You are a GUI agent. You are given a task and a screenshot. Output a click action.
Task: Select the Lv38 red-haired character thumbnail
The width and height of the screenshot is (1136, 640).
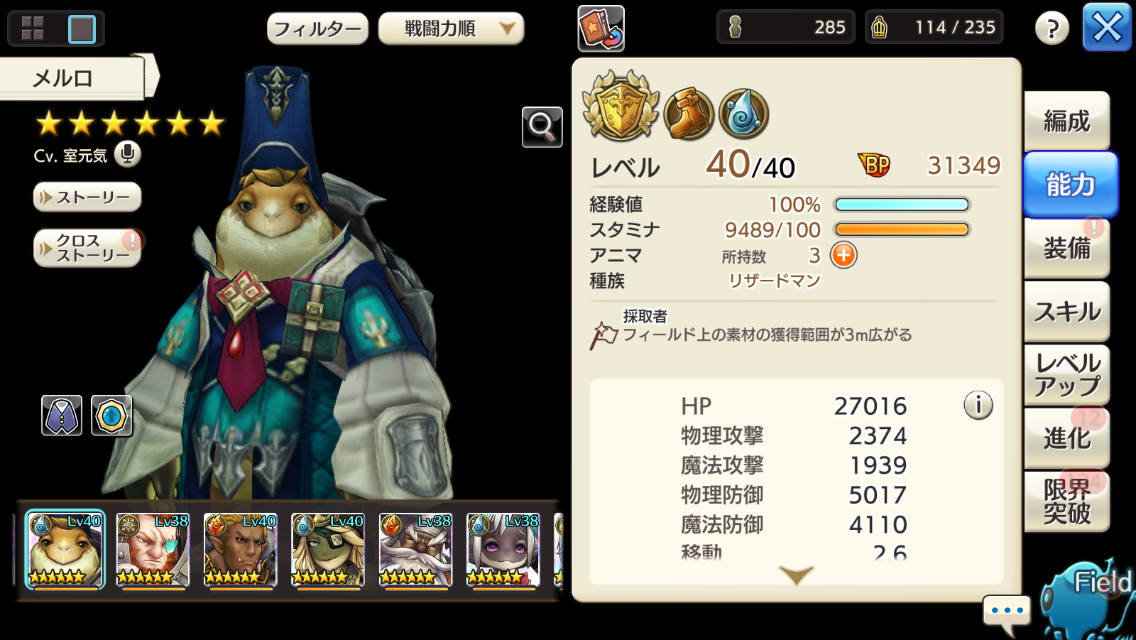[153, 549]
